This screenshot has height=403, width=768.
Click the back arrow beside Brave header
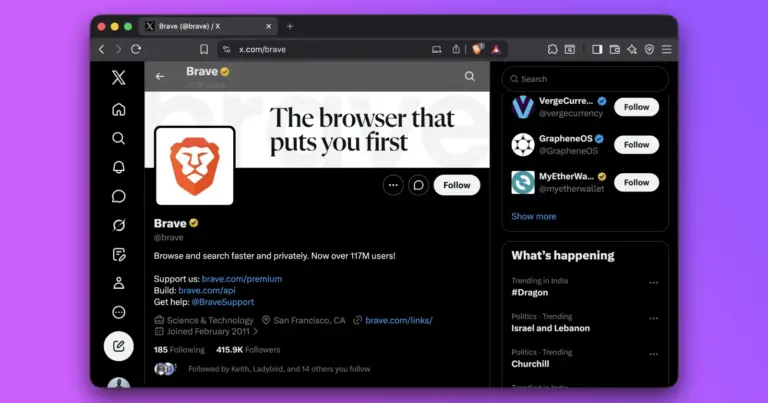tap(160, 76)
